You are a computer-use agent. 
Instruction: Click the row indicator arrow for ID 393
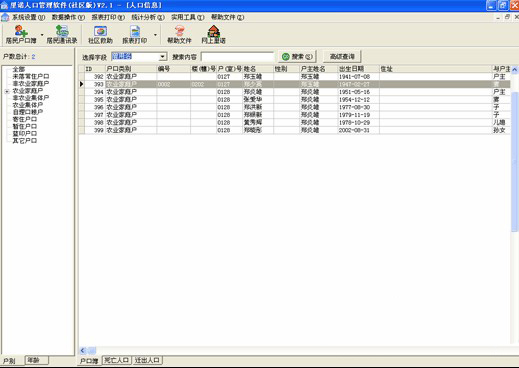tap(81, 84)
